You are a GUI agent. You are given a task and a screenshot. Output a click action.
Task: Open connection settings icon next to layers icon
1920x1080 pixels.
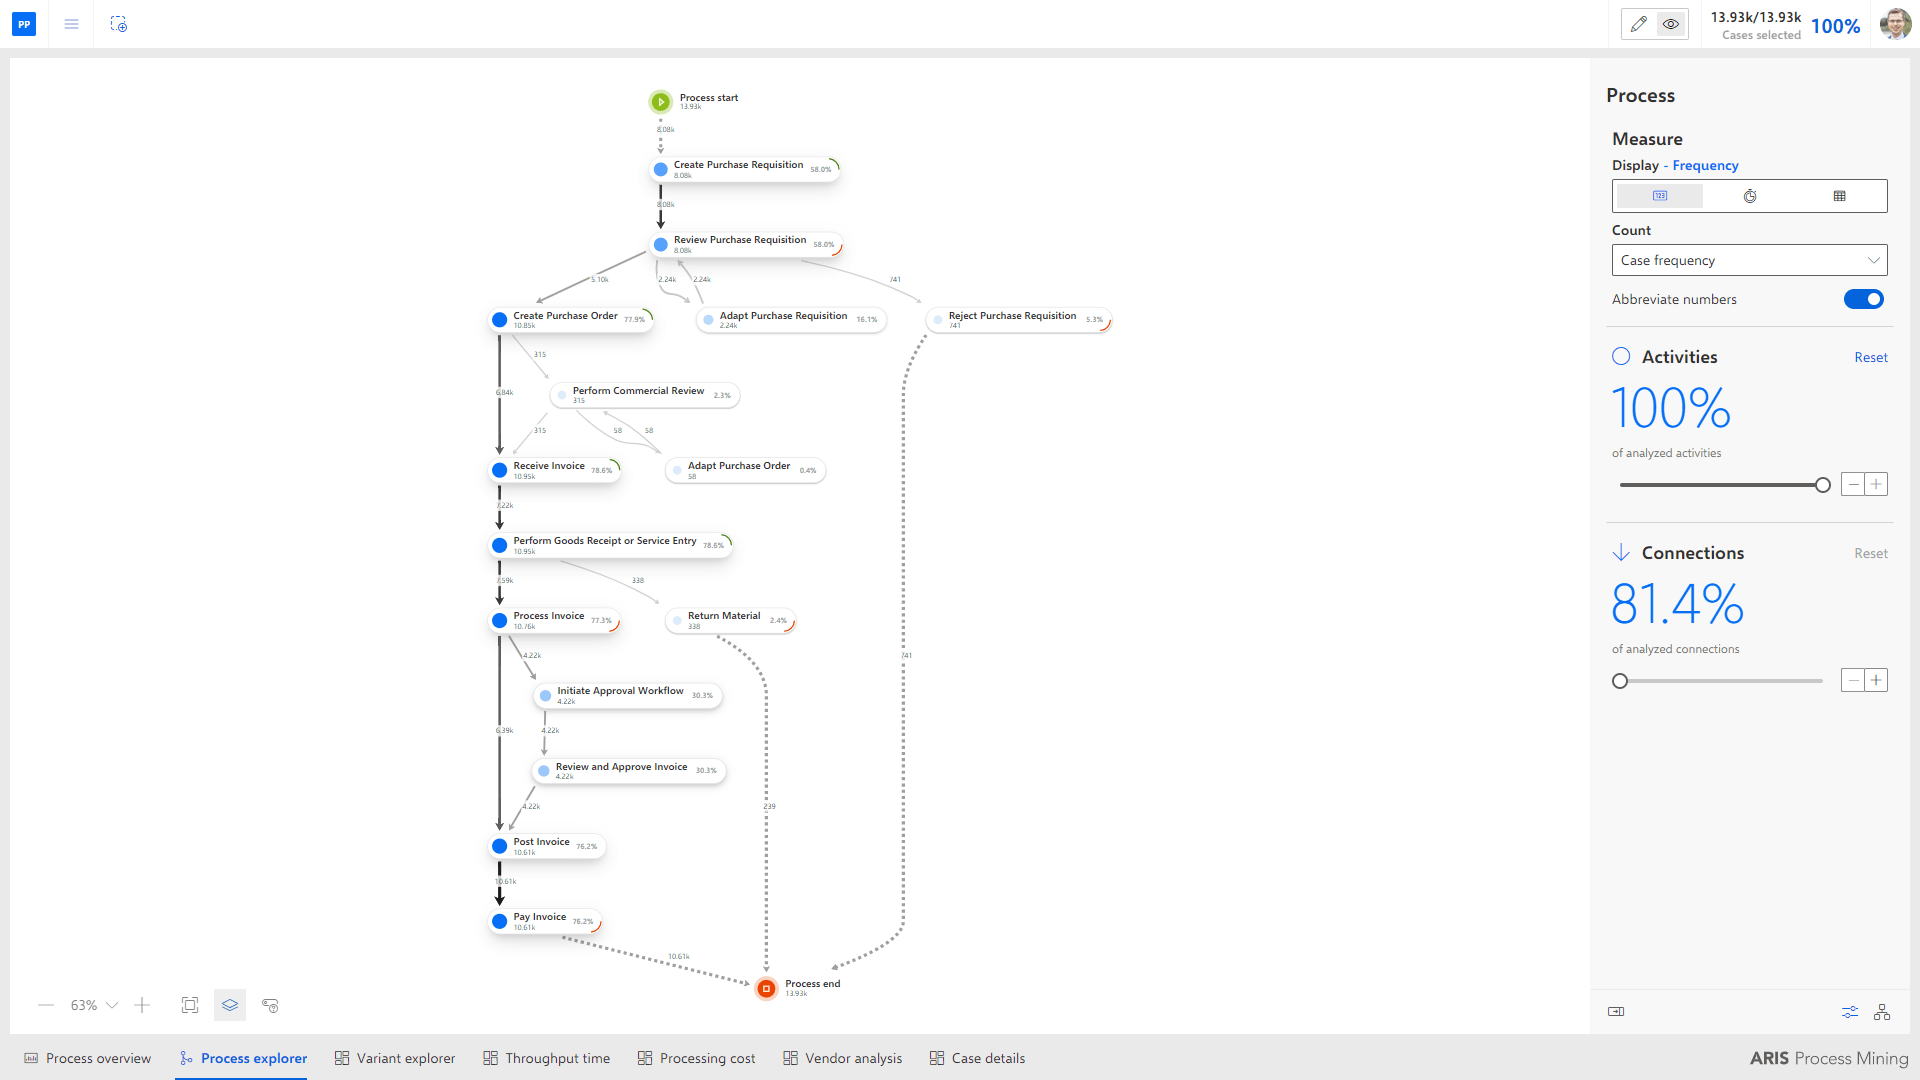coord(269,1005)
